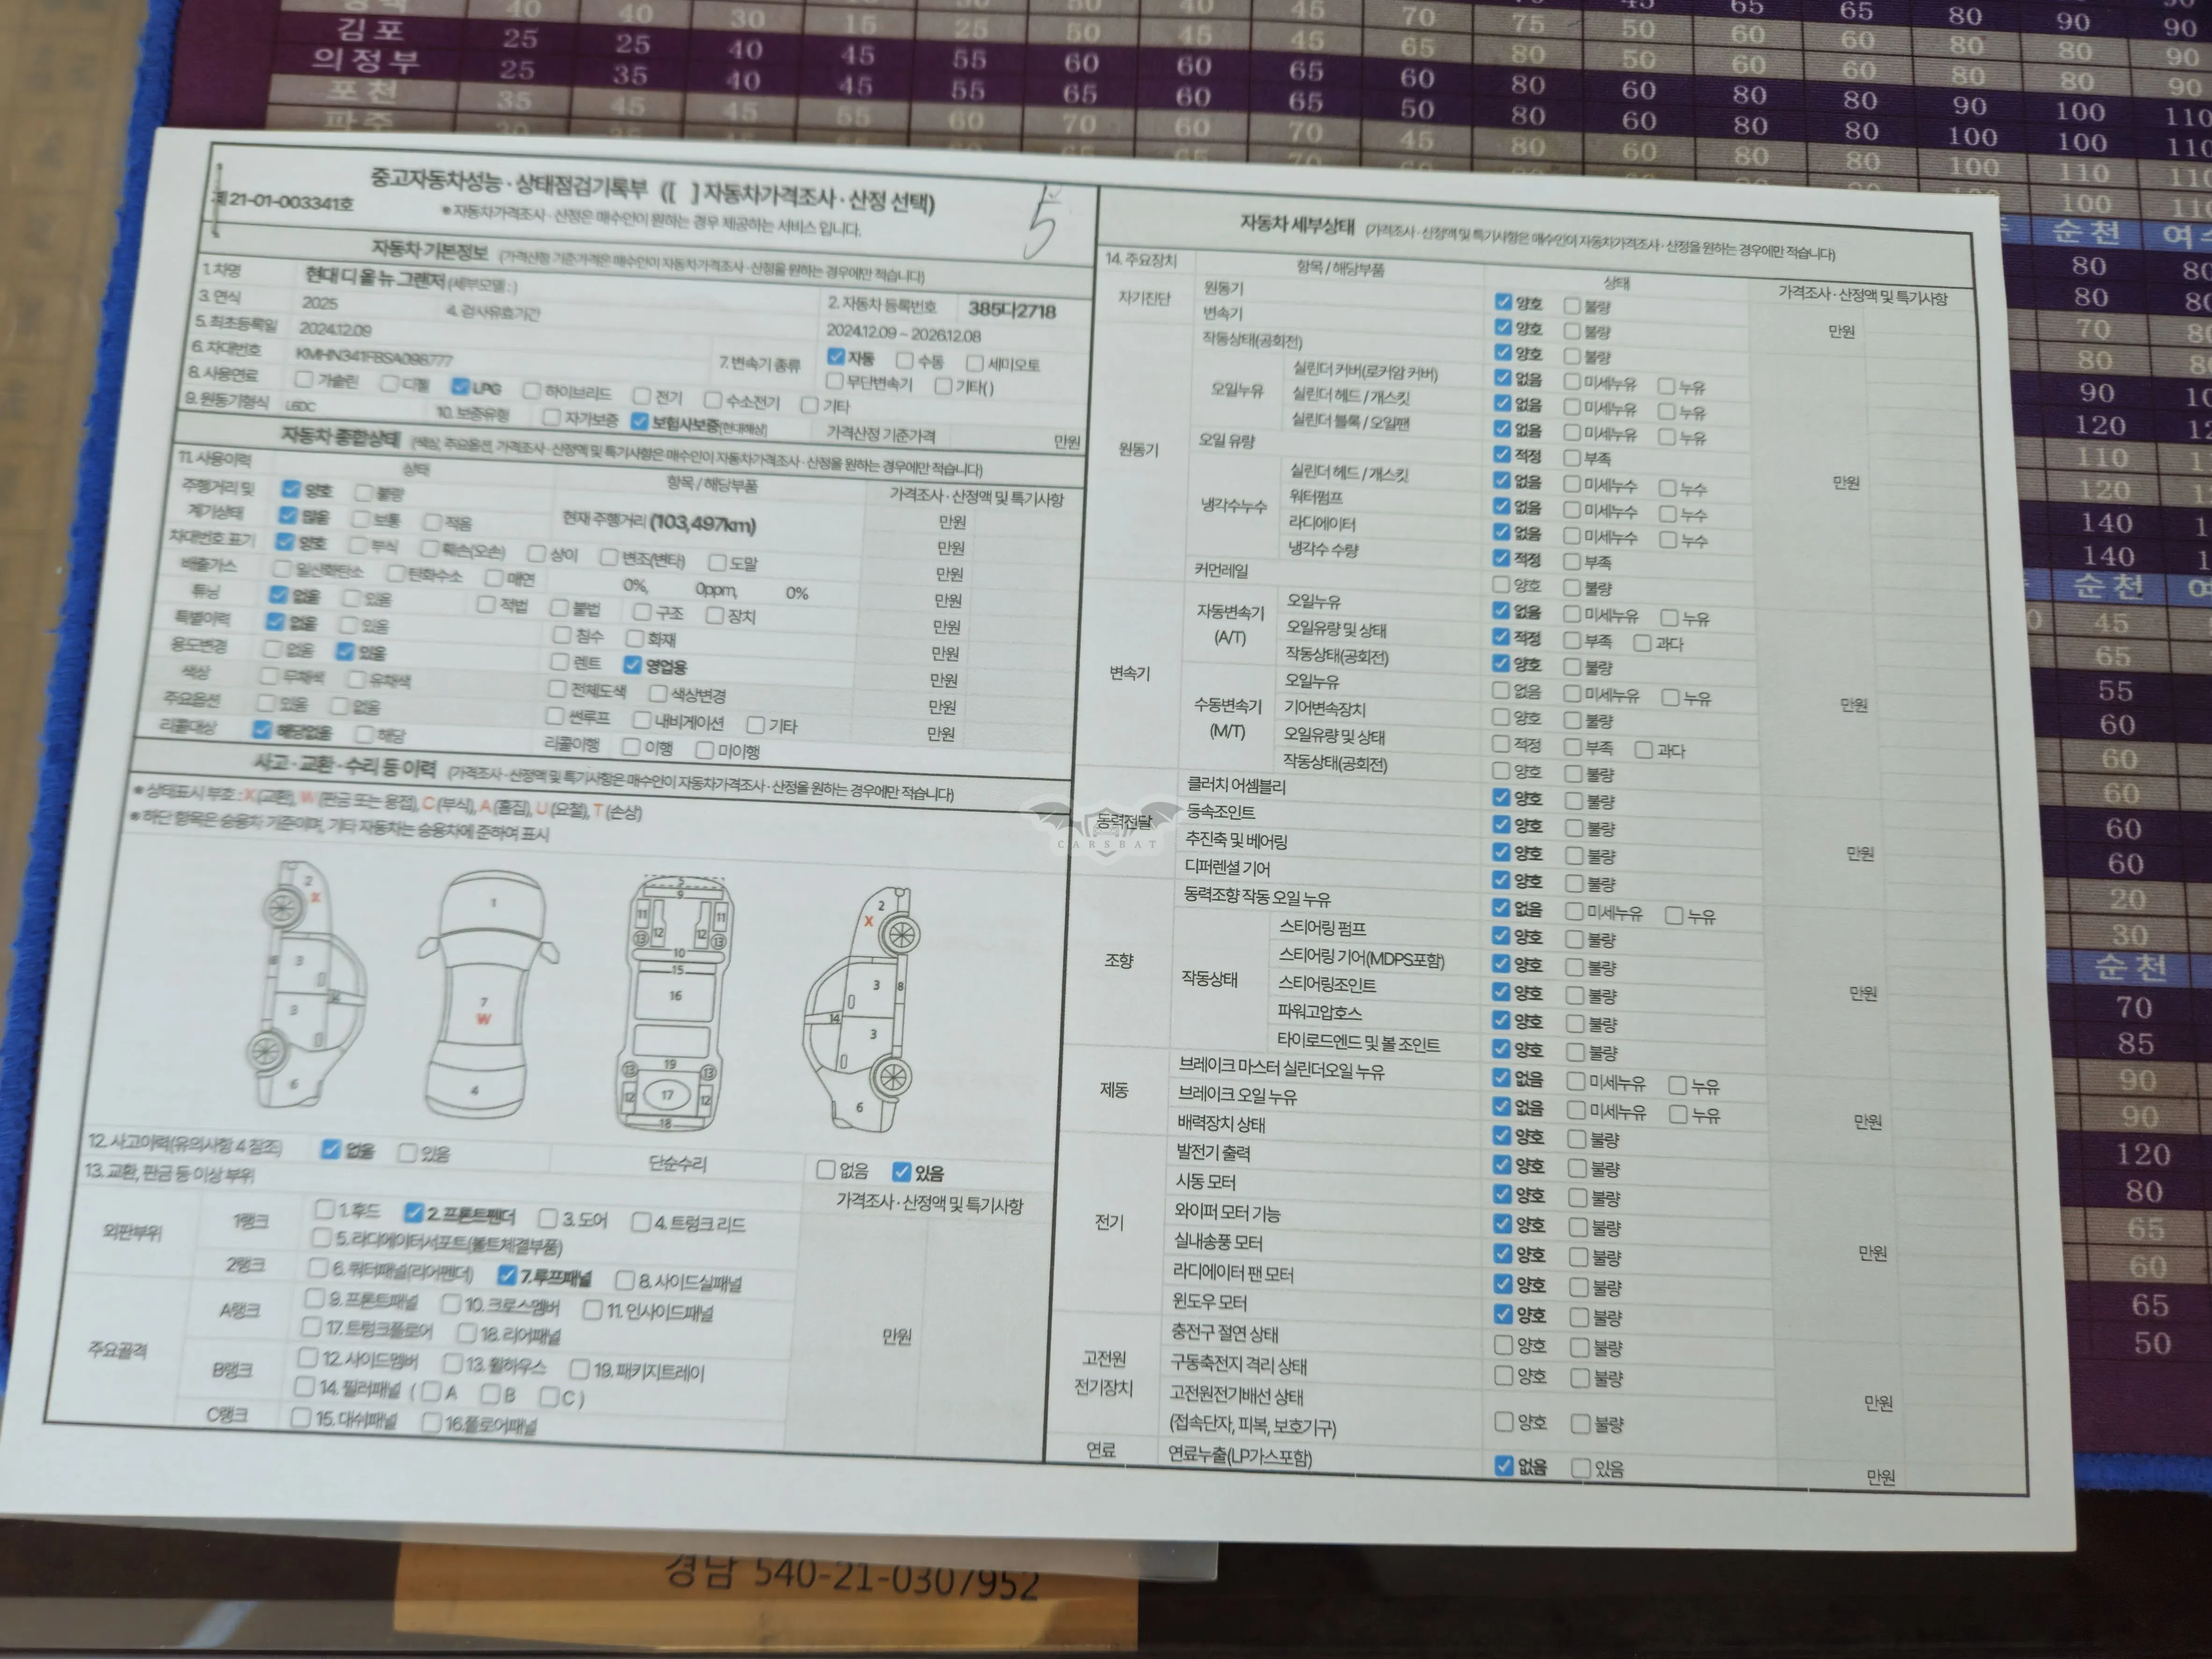Toggle 양호 in the 윈도우 모터 row
Image resolution: width=2212 pixels, height=1659 pixels.
pyautogui.click(x=1503, y=1313)
